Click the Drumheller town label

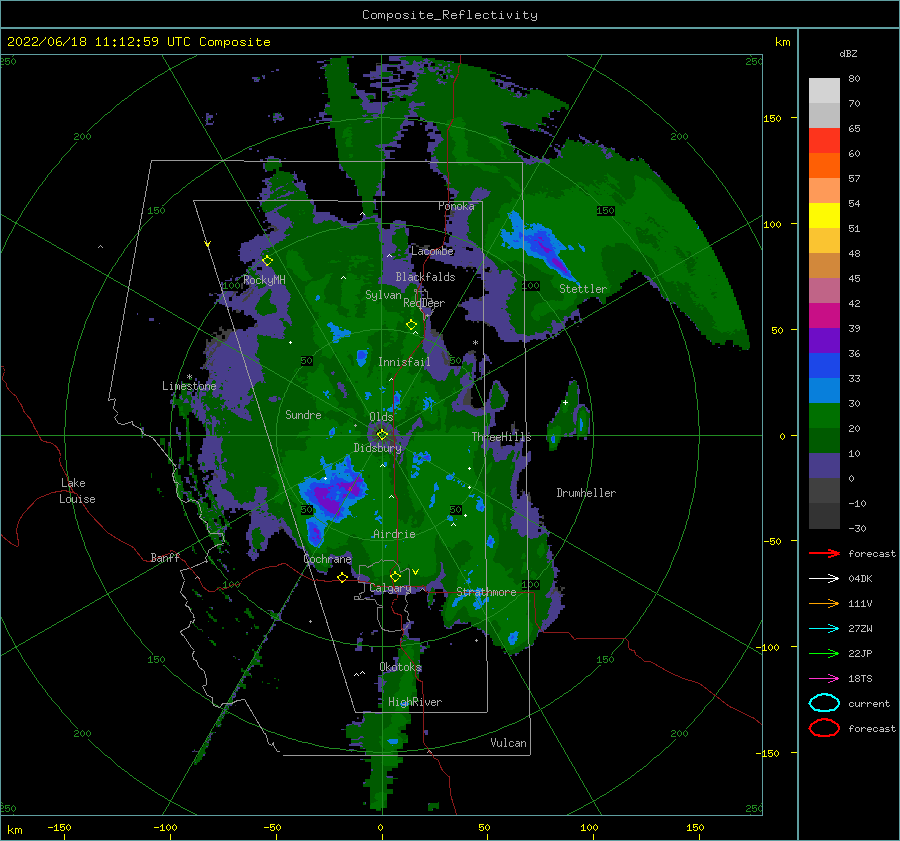[x=586, y=493]
